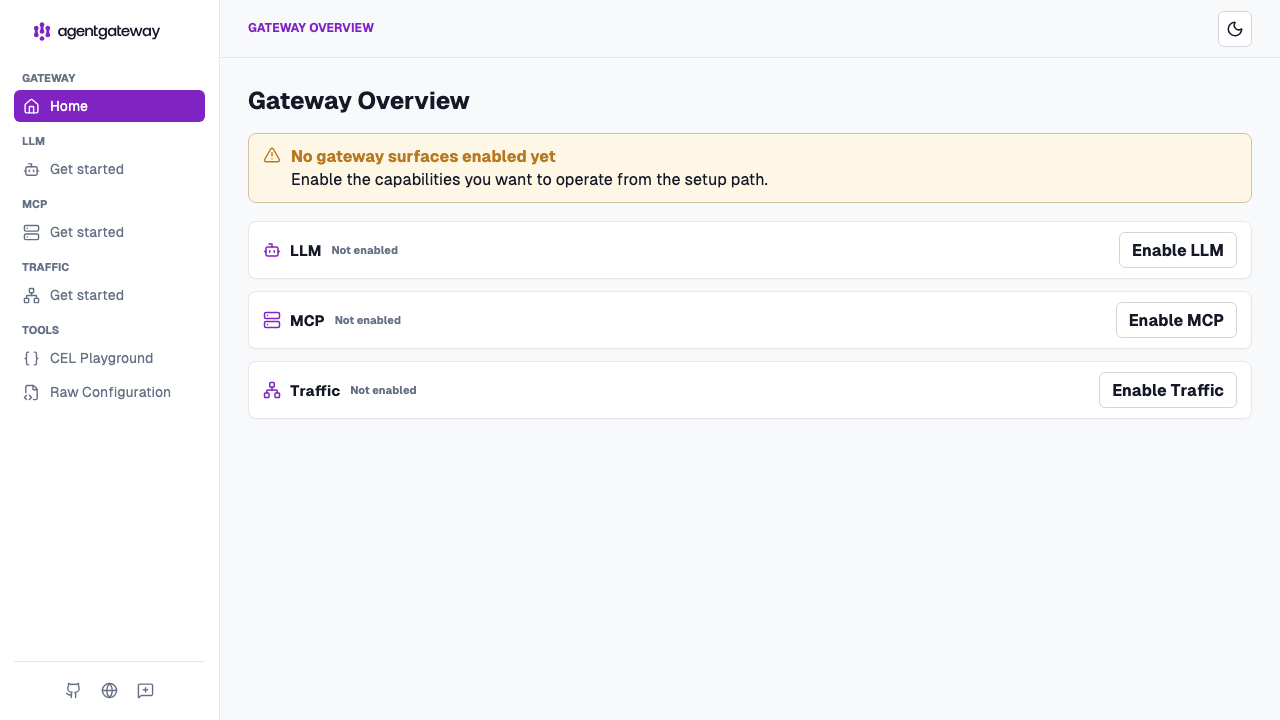1280x720 pixels.
Task: Click 'Enable the capabilities you want' description
Action: point(529,180)
